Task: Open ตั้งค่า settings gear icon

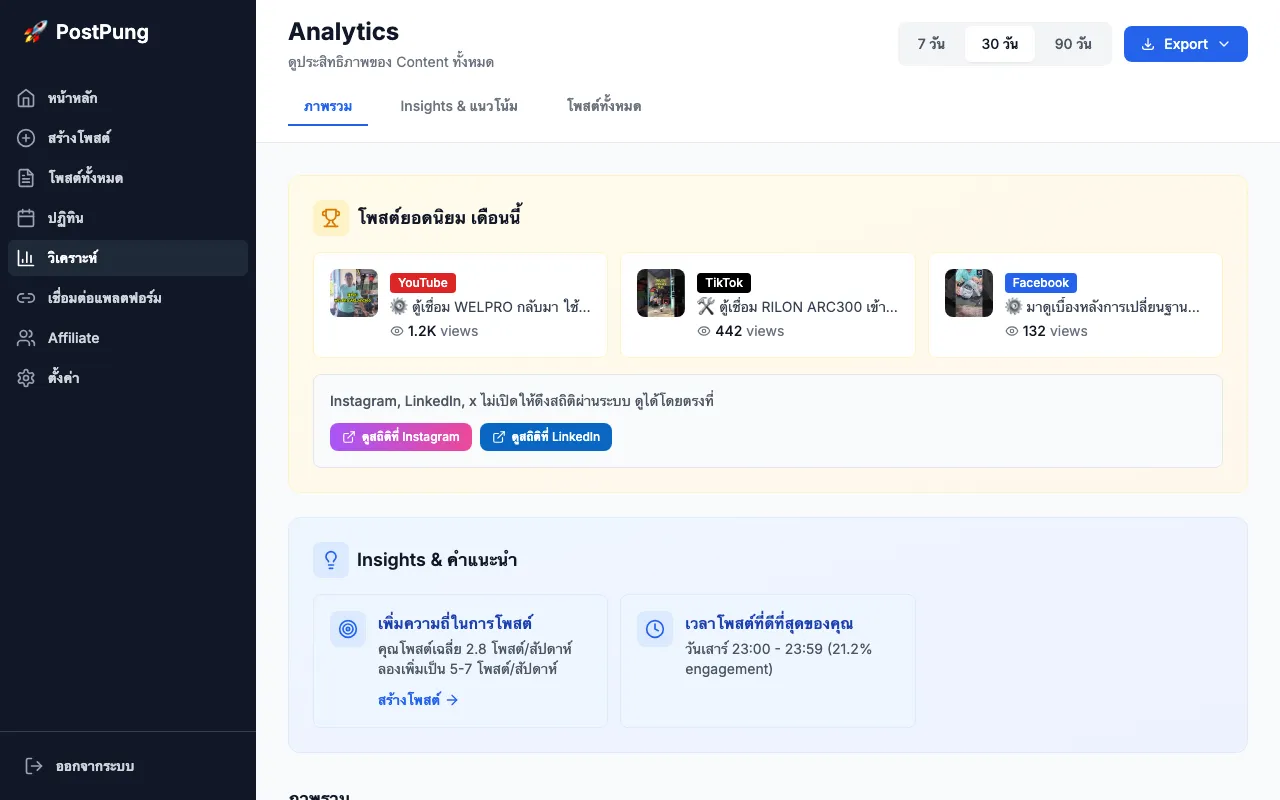Action: coord(26,377)
